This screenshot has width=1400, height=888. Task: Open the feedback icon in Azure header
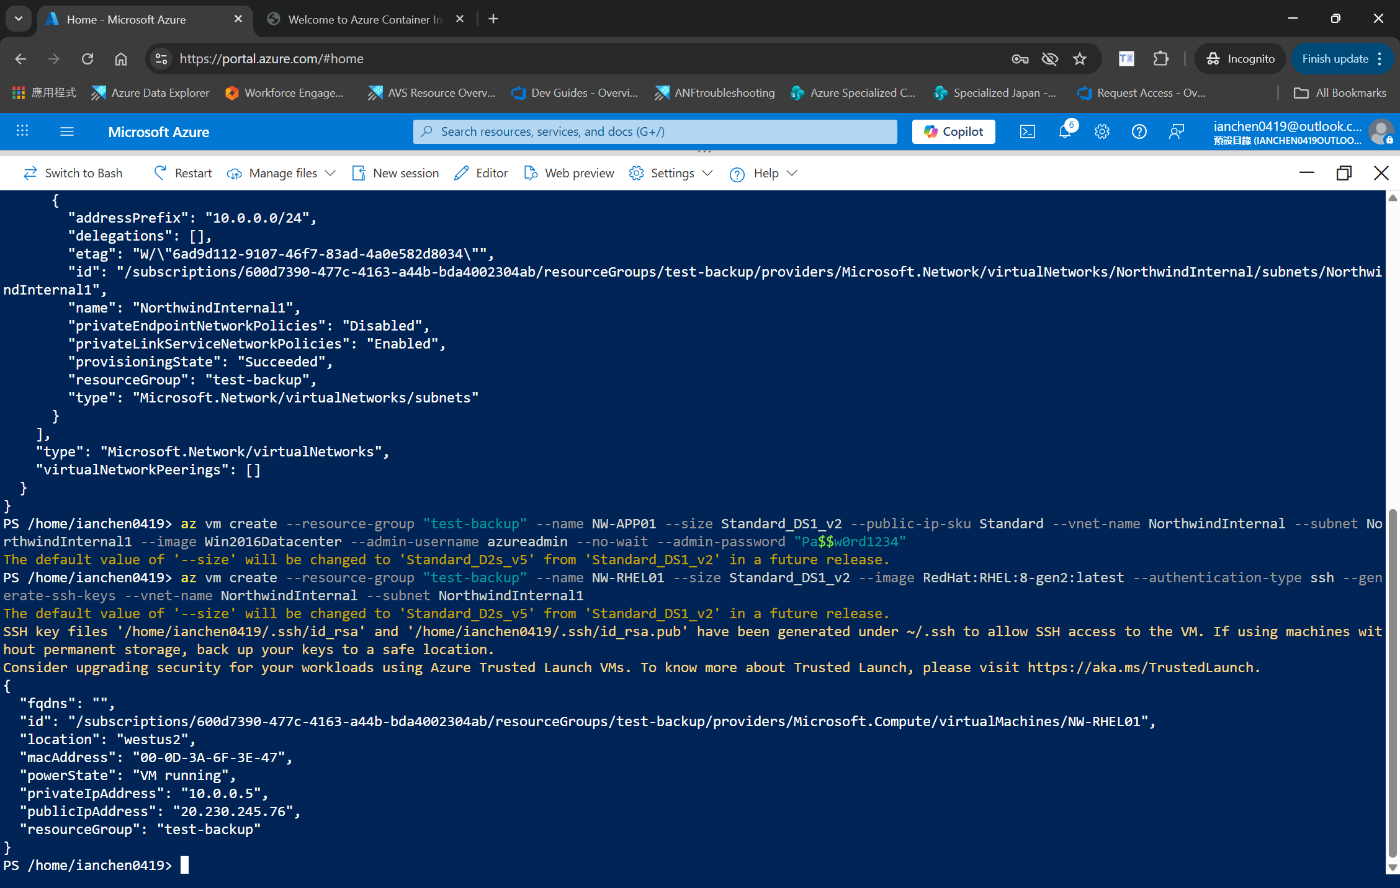1177,131
